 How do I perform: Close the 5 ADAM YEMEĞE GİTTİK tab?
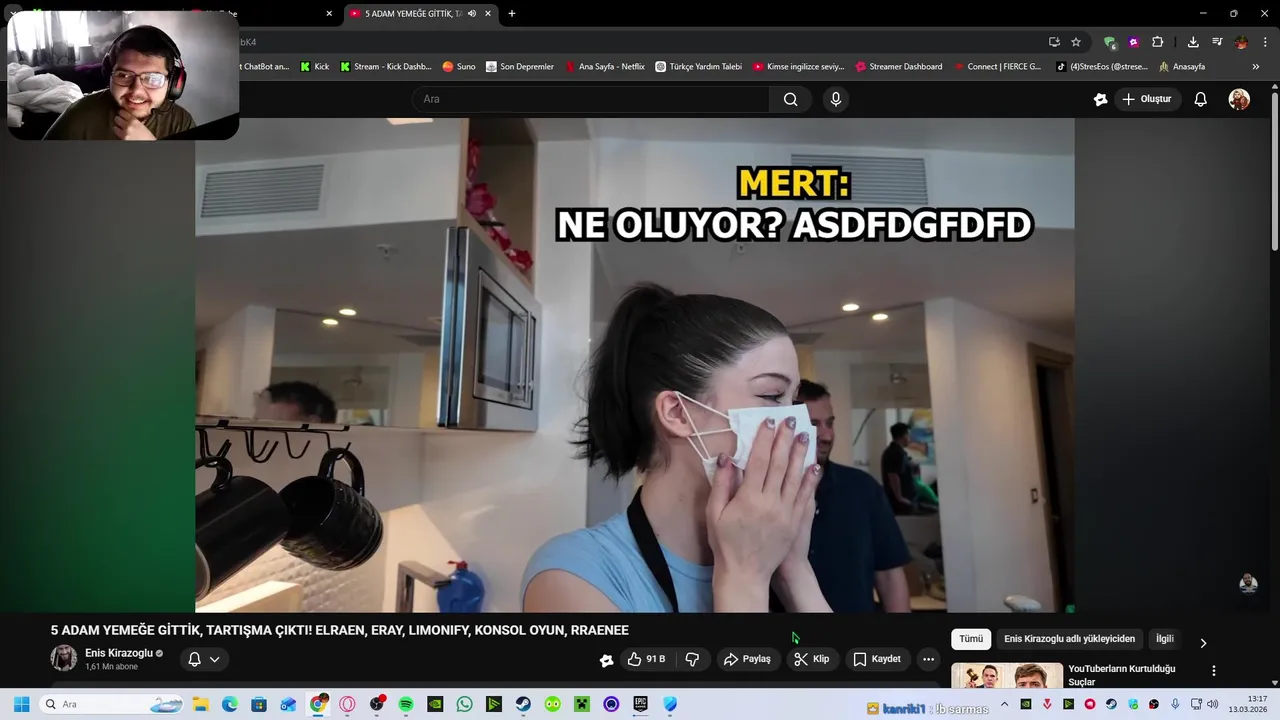(488, 14)
